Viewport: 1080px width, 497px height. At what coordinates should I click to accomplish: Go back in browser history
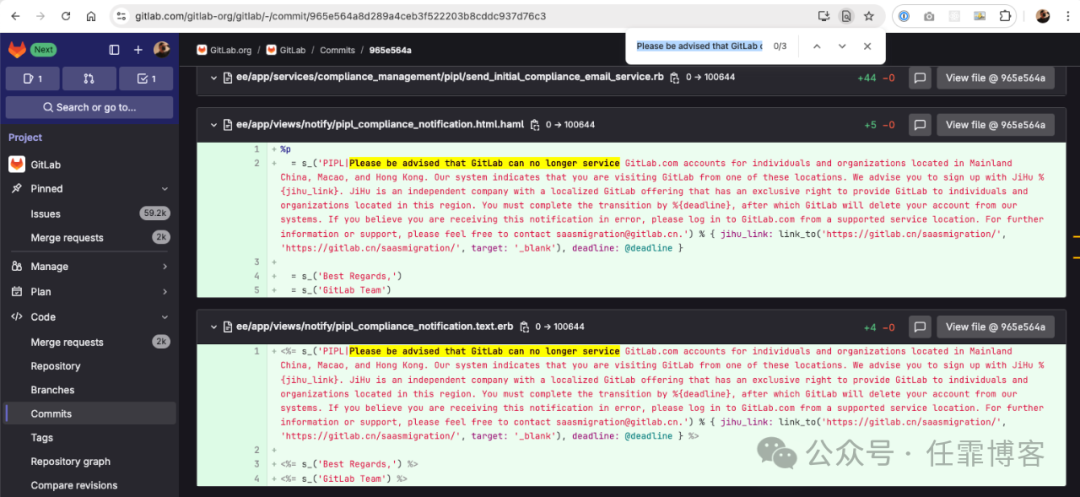pos(16,16)
